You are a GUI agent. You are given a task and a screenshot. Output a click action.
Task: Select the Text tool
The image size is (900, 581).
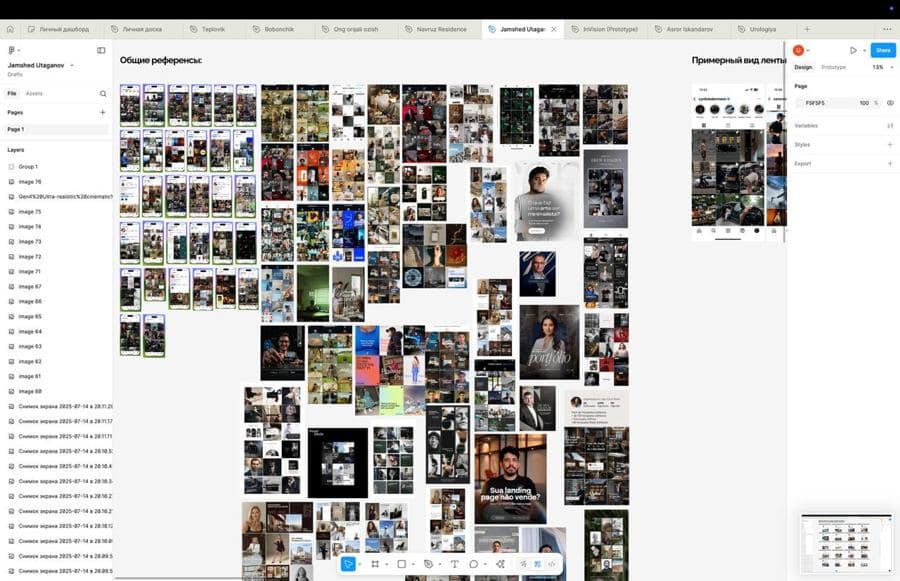coord(455,564)
